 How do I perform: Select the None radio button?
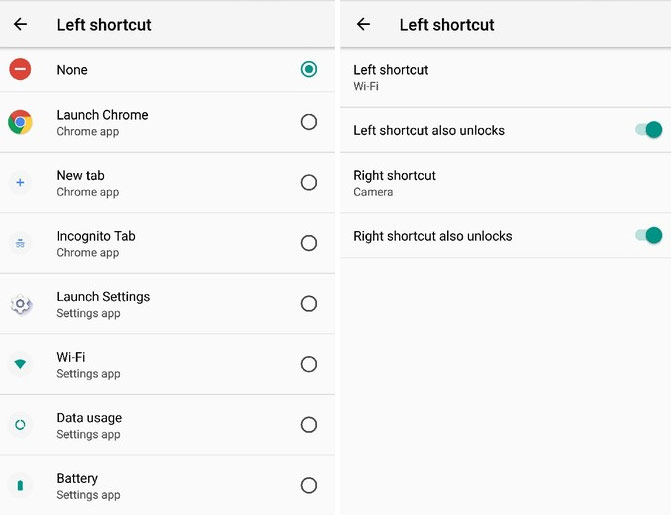point(309,69)
